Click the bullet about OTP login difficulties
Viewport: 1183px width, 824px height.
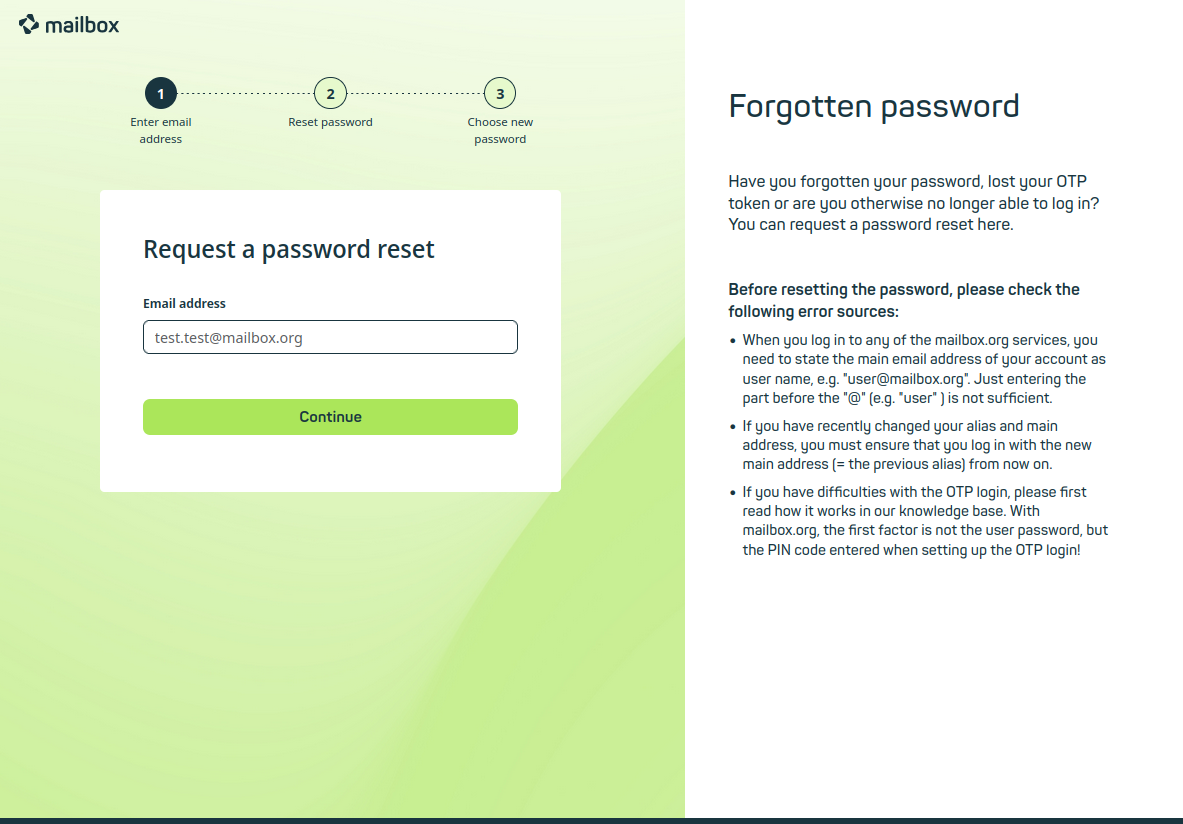[x=925, y=521]
